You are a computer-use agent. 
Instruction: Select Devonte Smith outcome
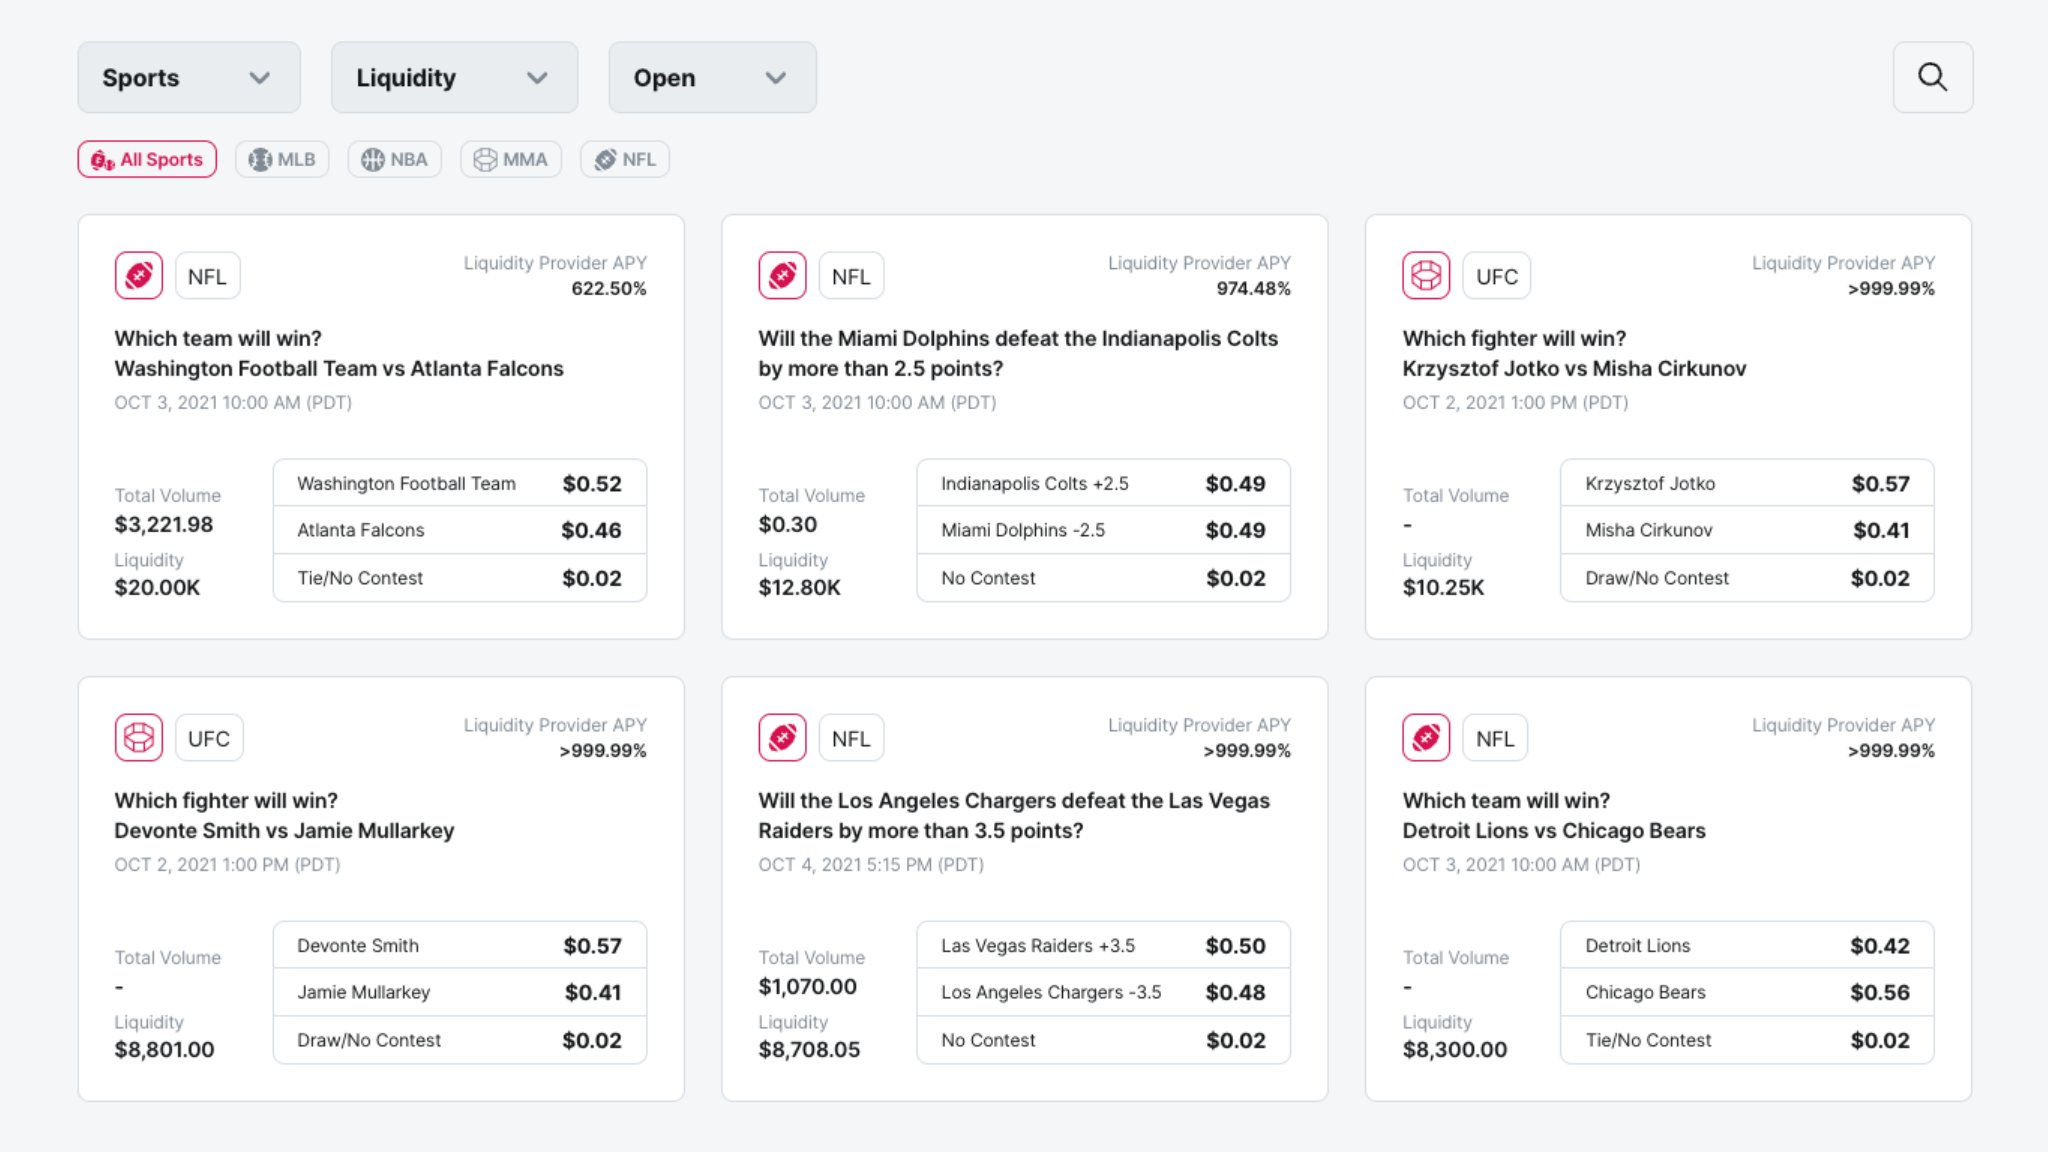click(460, 945)
